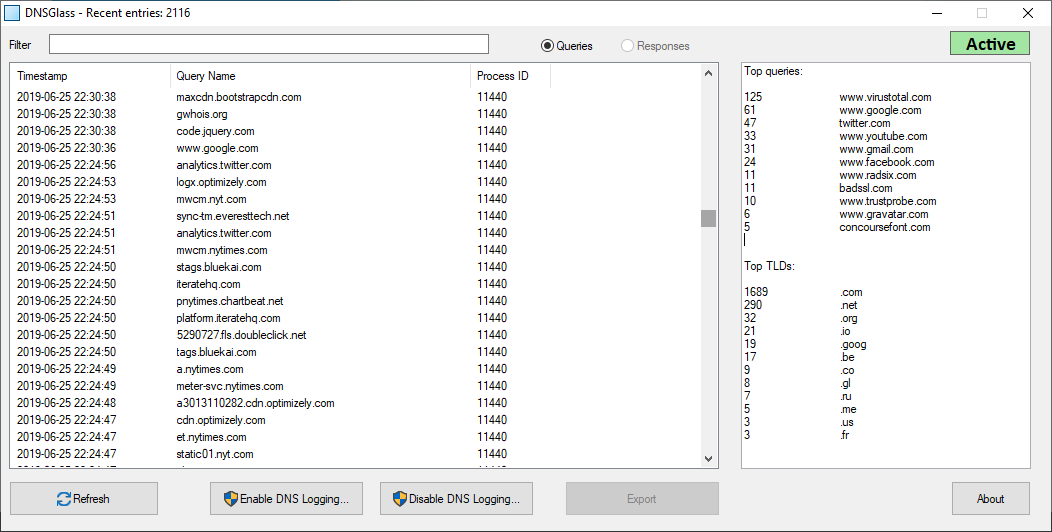Sort by the Process ID column header

tap(511, 76)
